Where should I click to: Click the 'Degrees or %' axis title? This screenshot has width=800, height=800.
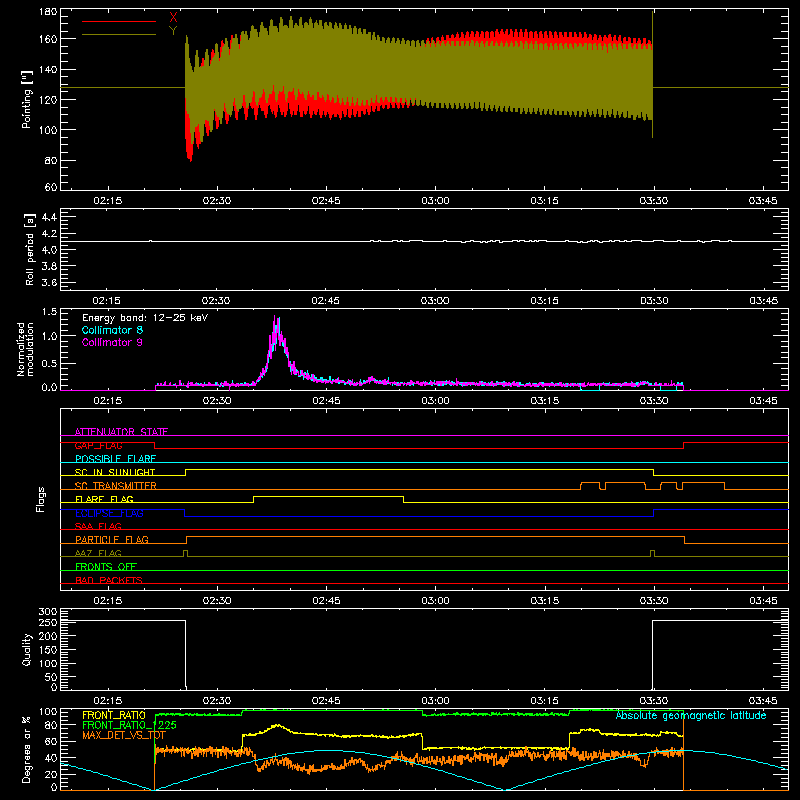tap(27, 750)
